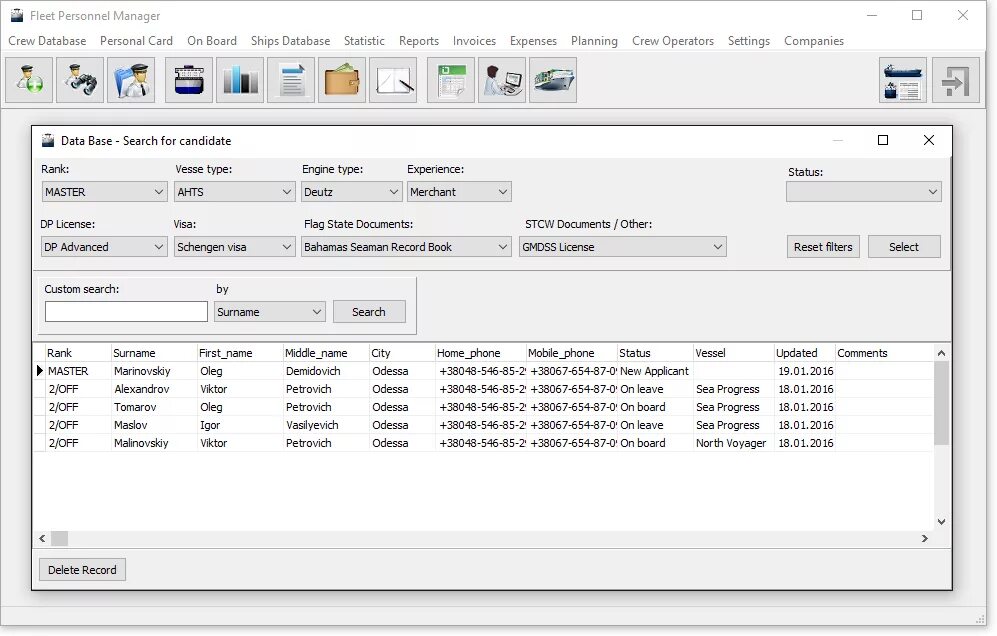Open the Companies menu
Viewport: 997px width, 636px height.
[x=814, y=41]
